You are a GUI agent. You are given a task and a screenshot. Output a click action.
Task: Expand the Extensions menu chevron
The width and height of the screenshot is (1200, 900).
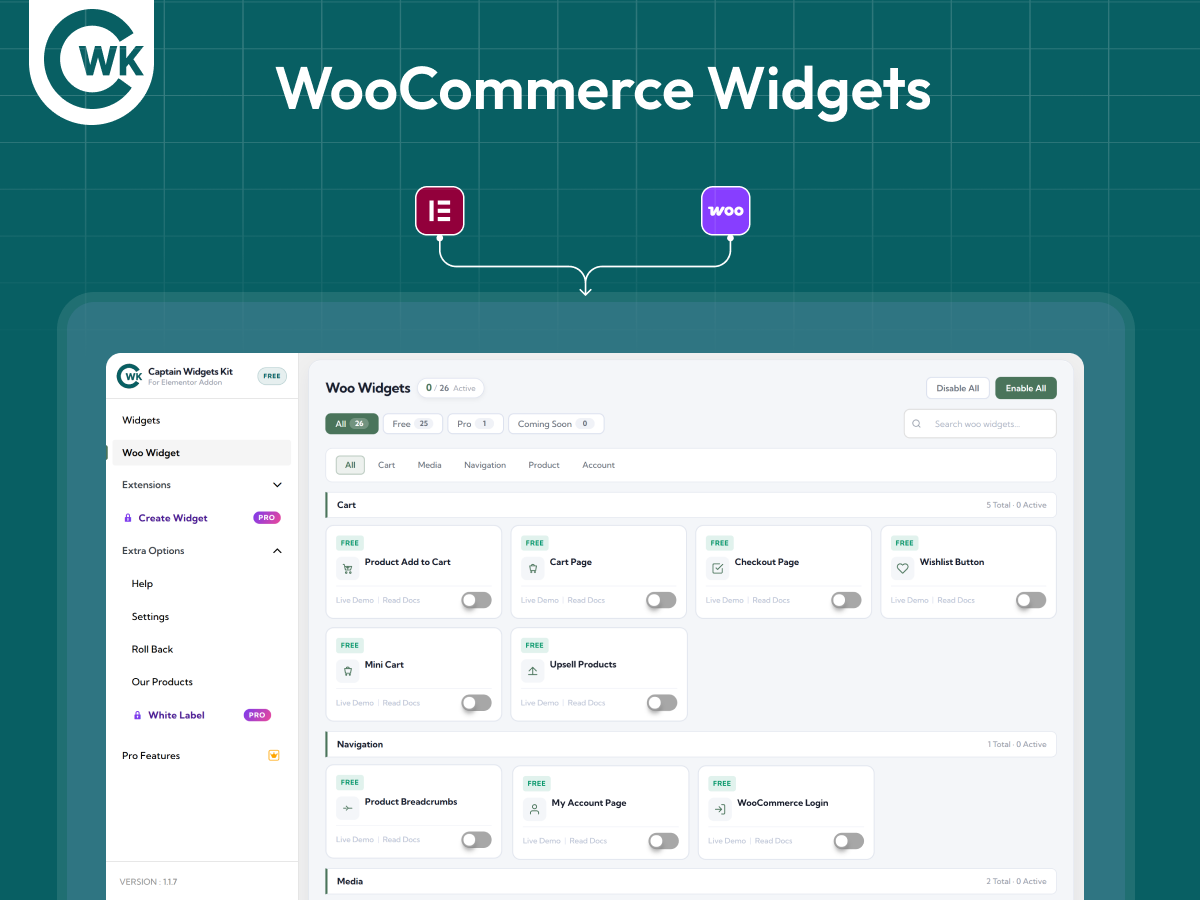point(277,485)
